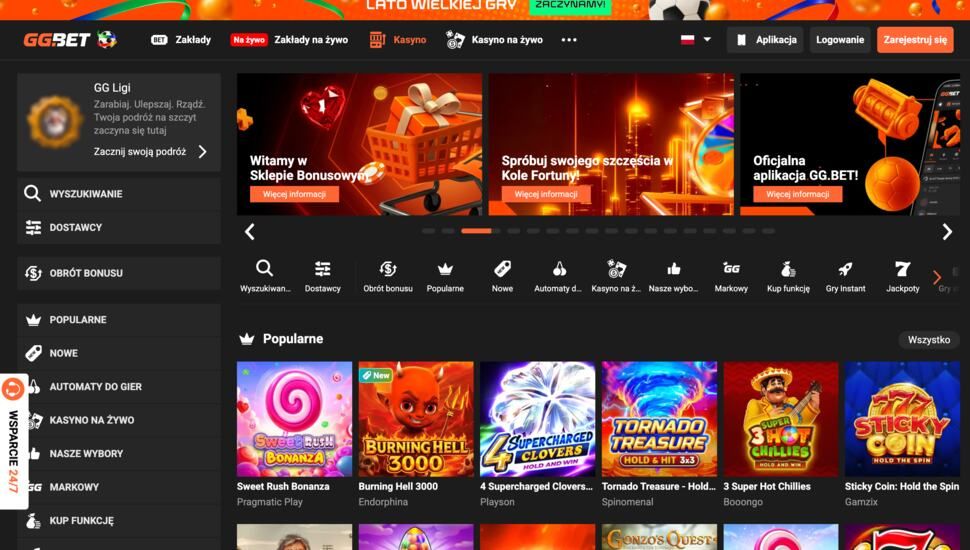Open Sweet Rush Bonanza game thumbnail
Viewport: 970px width, 550px height.
[294, 419]
